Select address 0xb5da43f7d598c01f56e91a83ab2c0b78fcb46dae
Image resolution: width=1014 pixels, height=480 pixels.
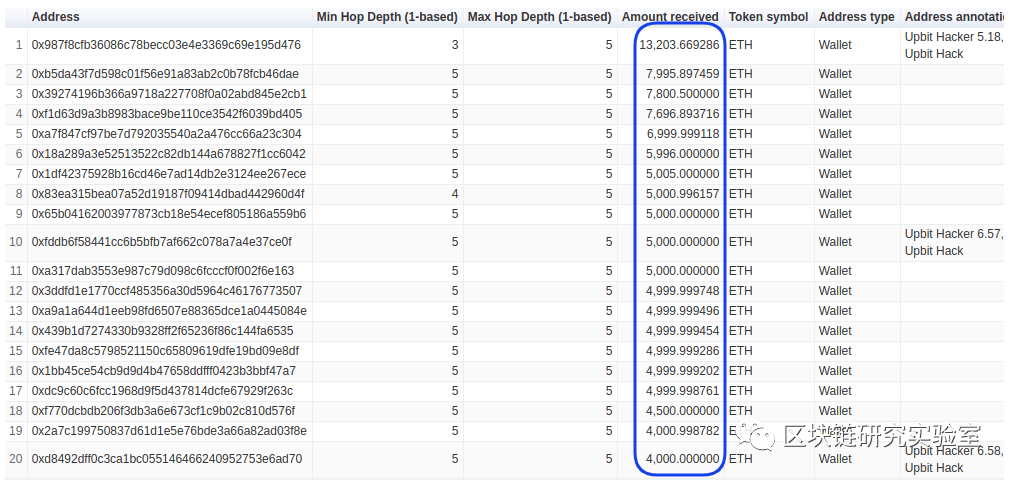(166, 74)
